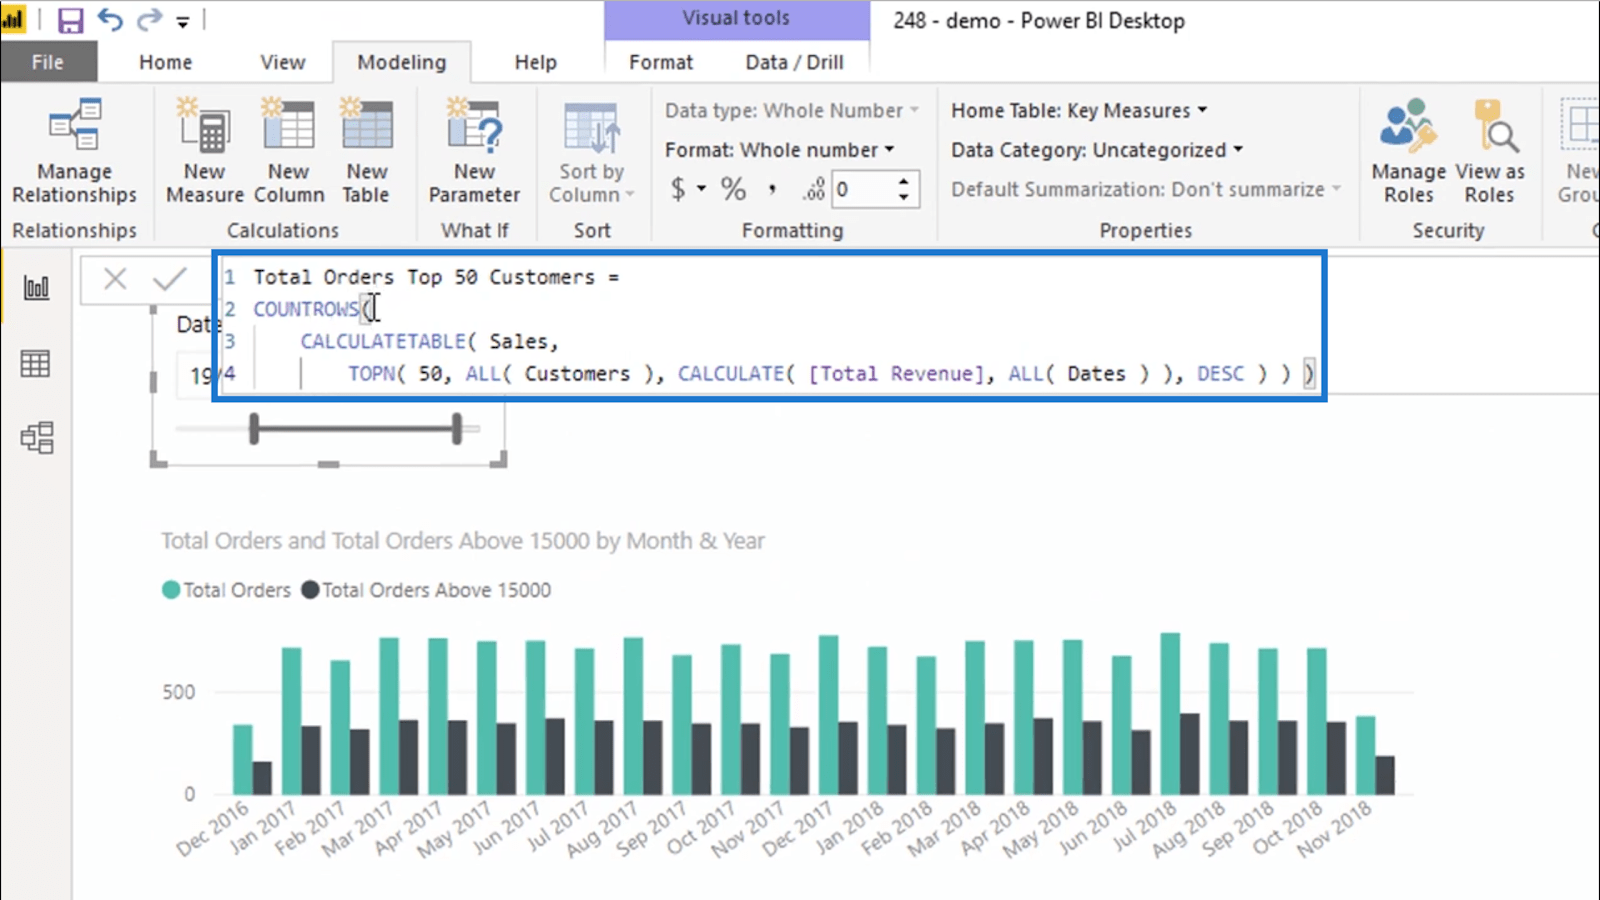
Task: Open the File menu
Action: pos(48,62)
